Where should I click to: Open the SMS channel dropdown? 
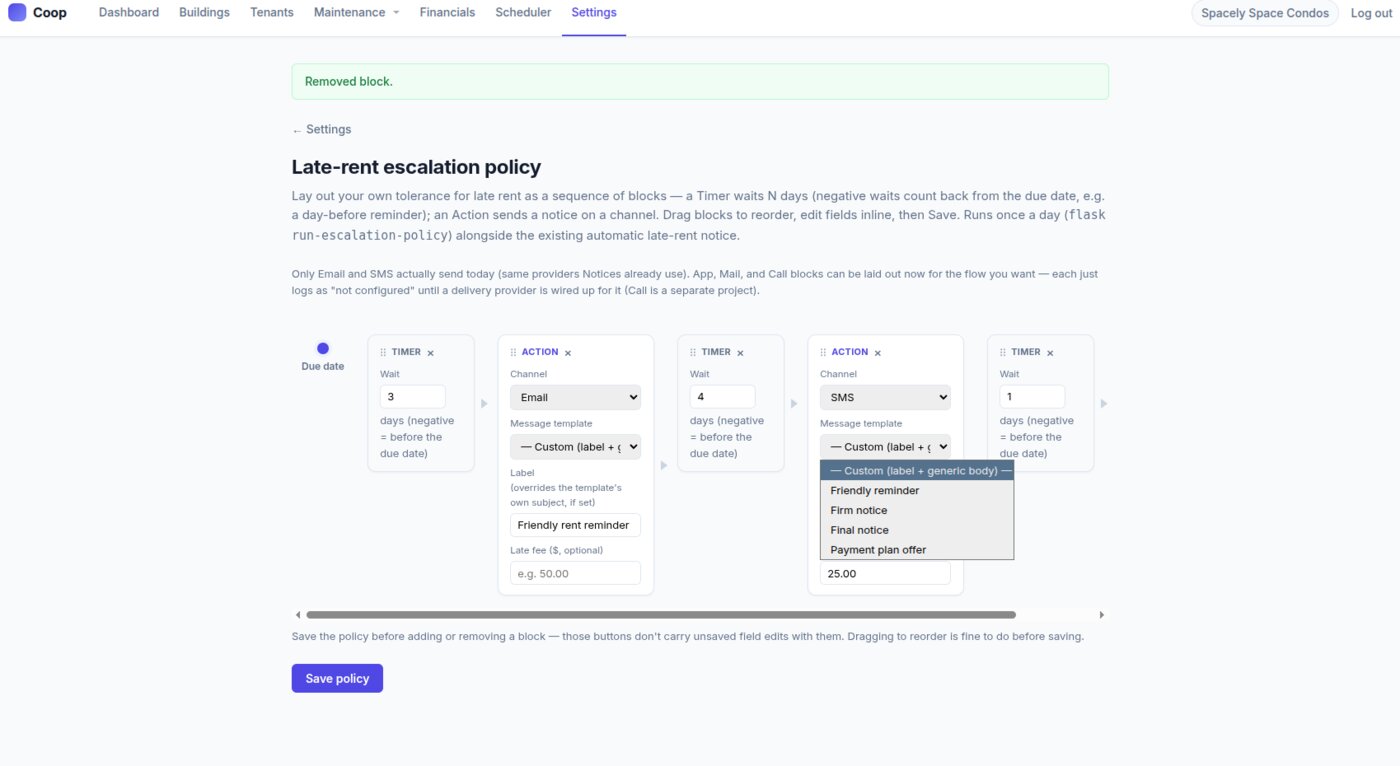[885, 397]
